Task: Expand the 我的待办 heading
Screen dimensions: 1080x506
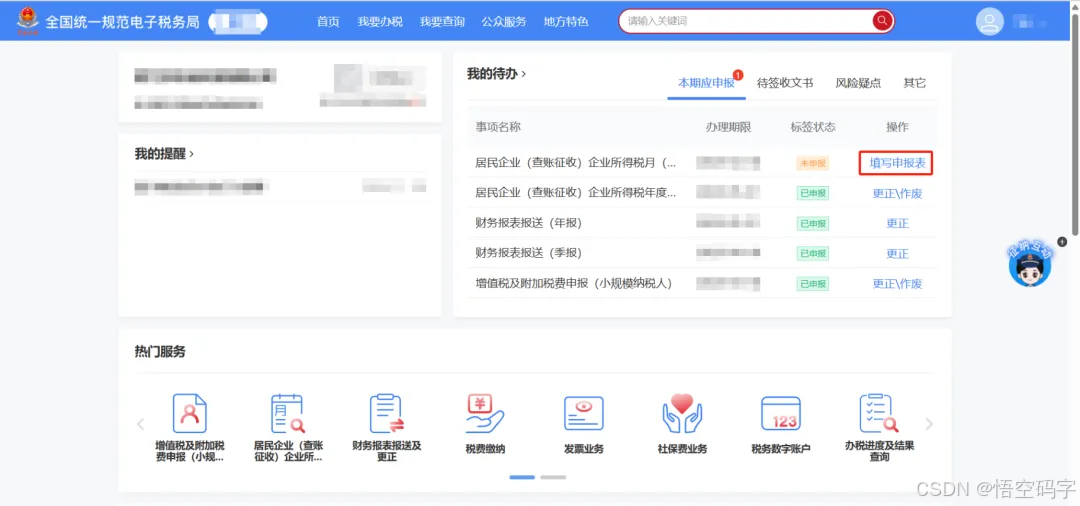Action: (x=496, y=73)
